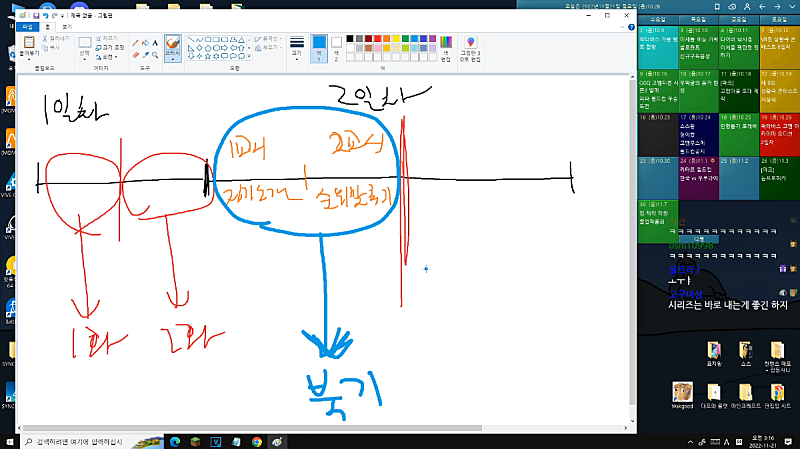This screenshot has width=800, height=449.
Task: Select the Text tool
Action: pos(155,43)
